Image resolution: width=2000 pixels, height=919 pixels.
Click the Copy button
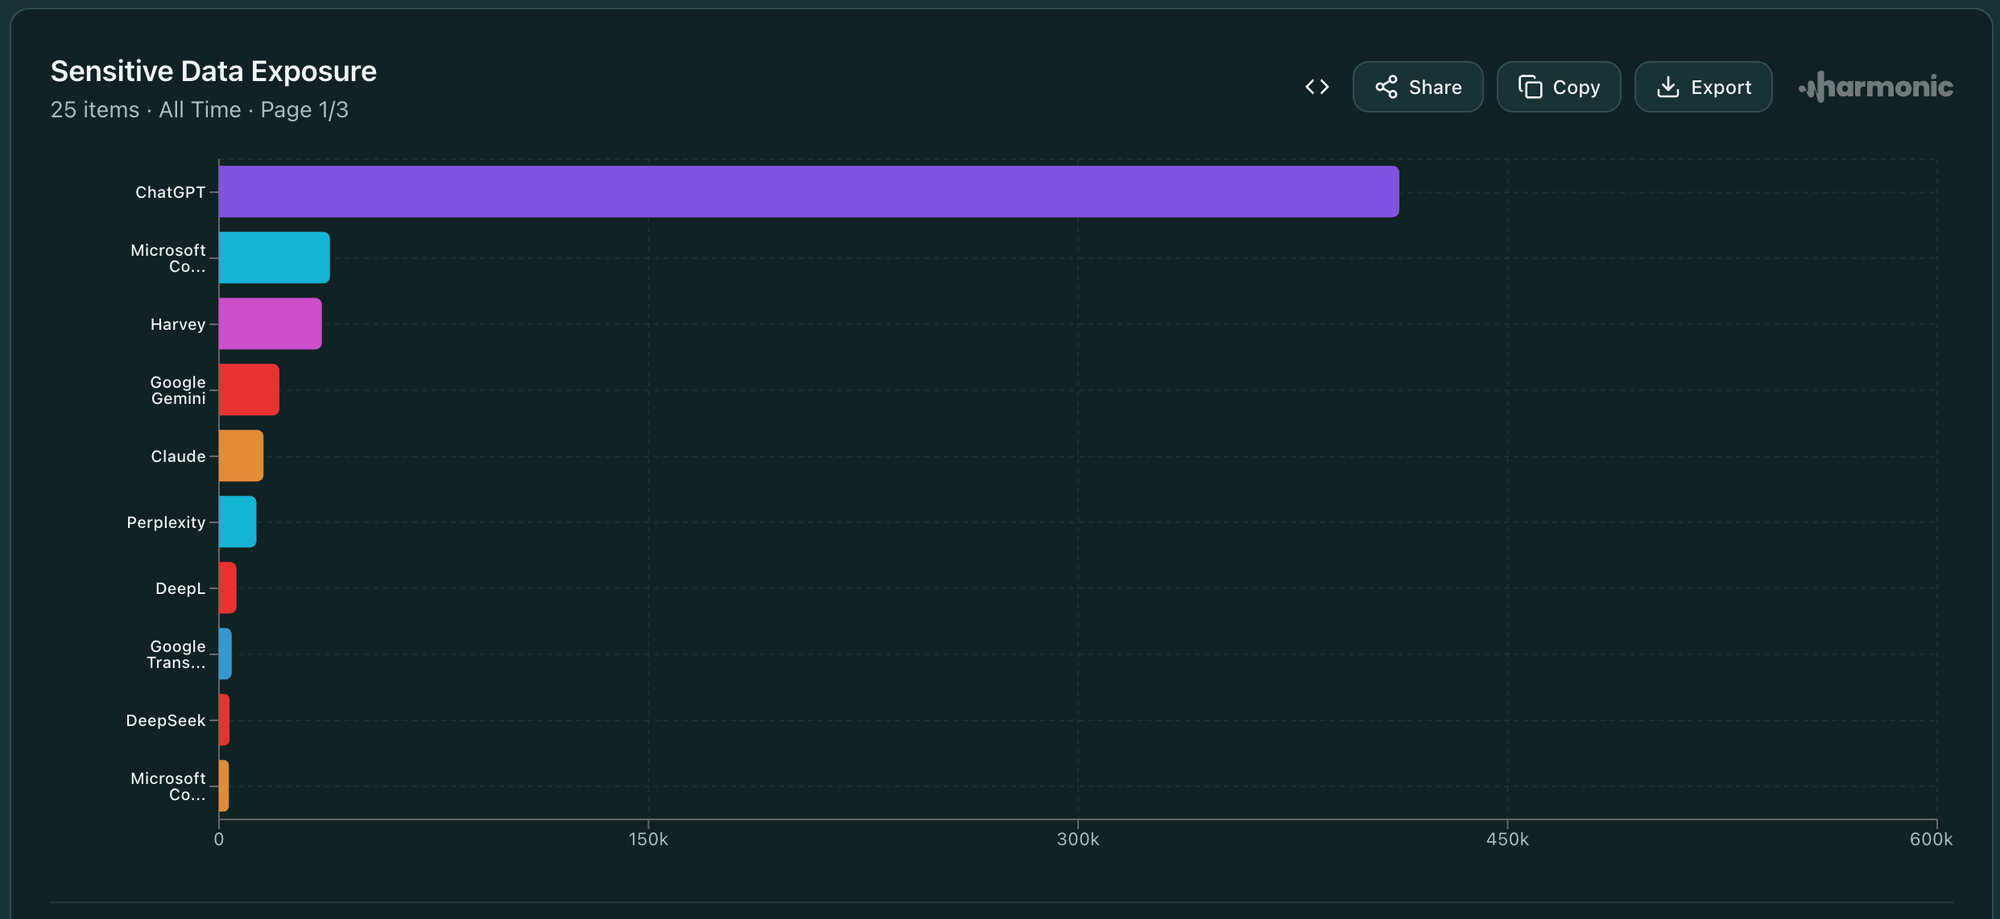1558,87
